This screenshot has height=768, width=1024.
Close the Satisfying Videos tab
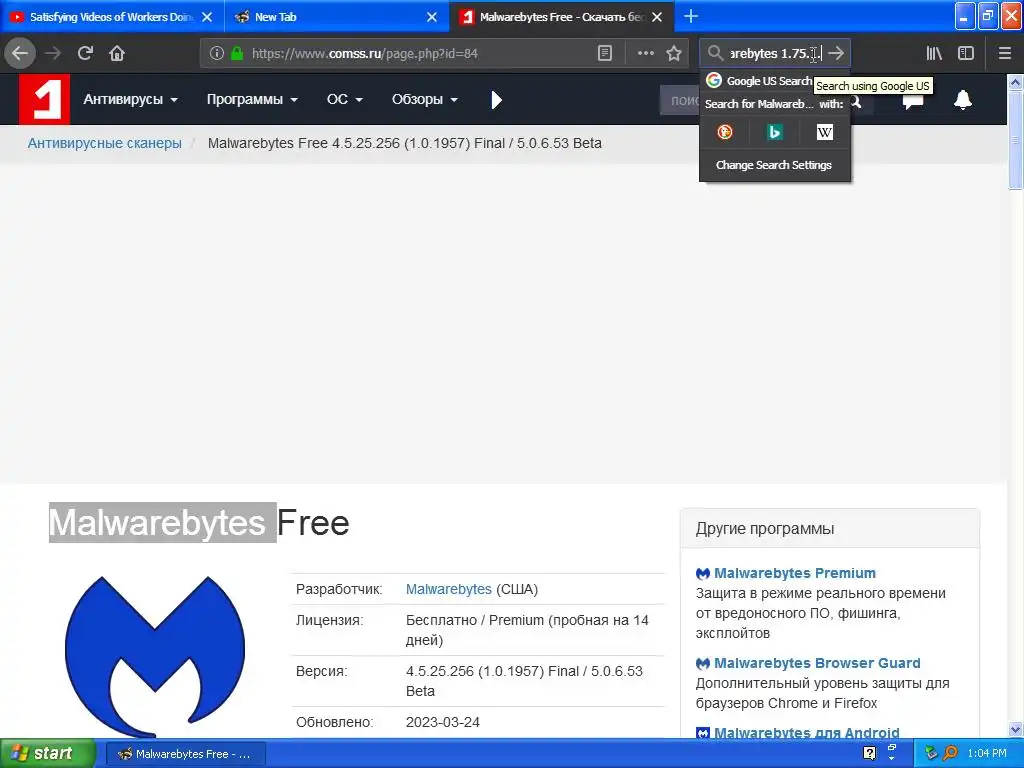(x=207, y=17)
